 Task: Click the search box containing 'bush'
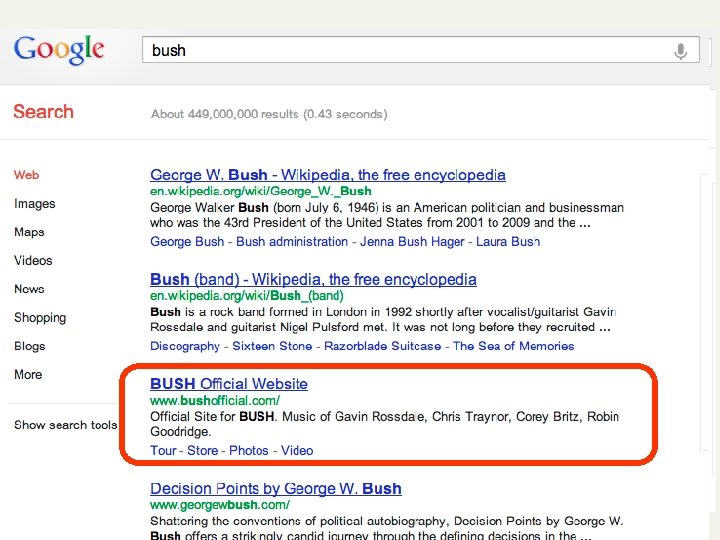421,50
